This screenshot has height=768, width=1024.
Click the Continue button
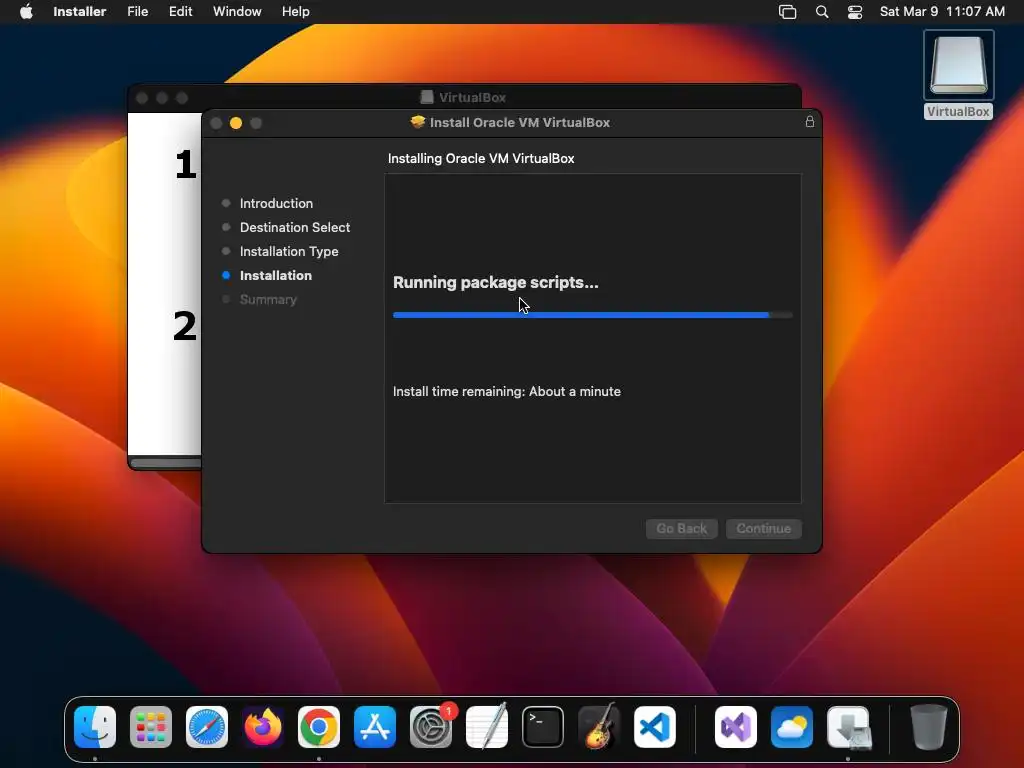point(763,528)
